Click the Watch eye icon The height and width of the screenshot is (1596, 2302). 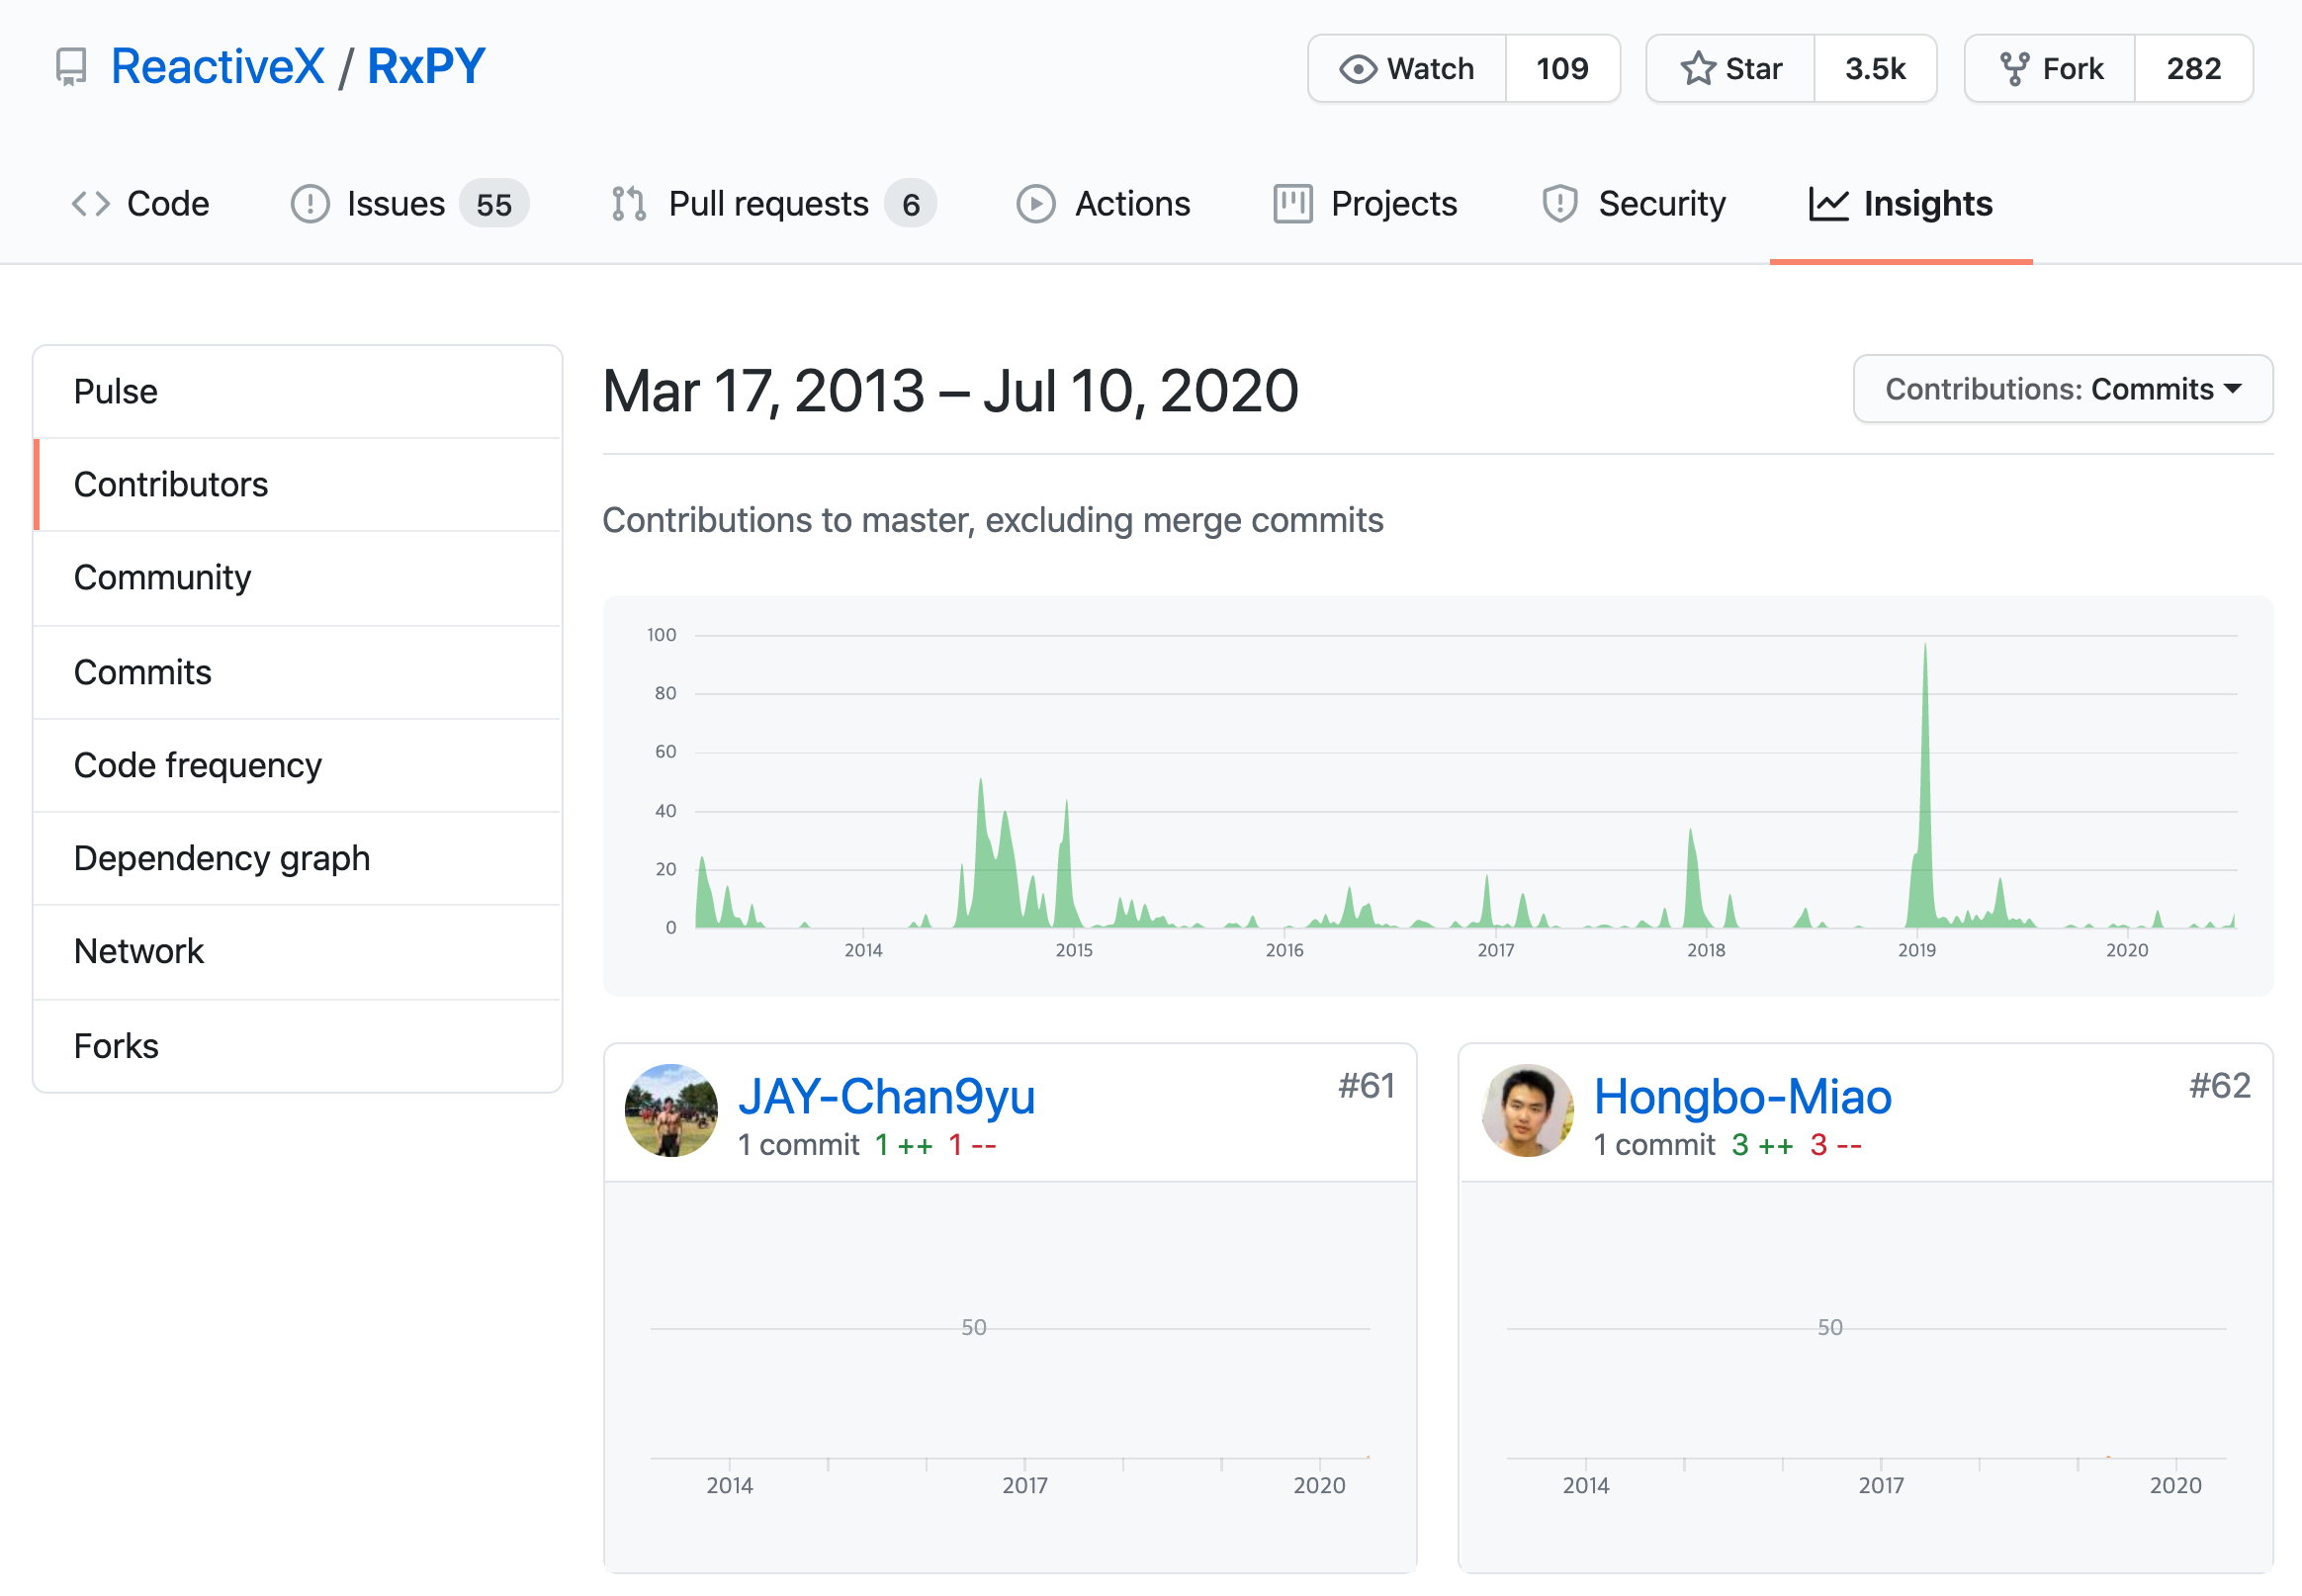(1358, 69)
